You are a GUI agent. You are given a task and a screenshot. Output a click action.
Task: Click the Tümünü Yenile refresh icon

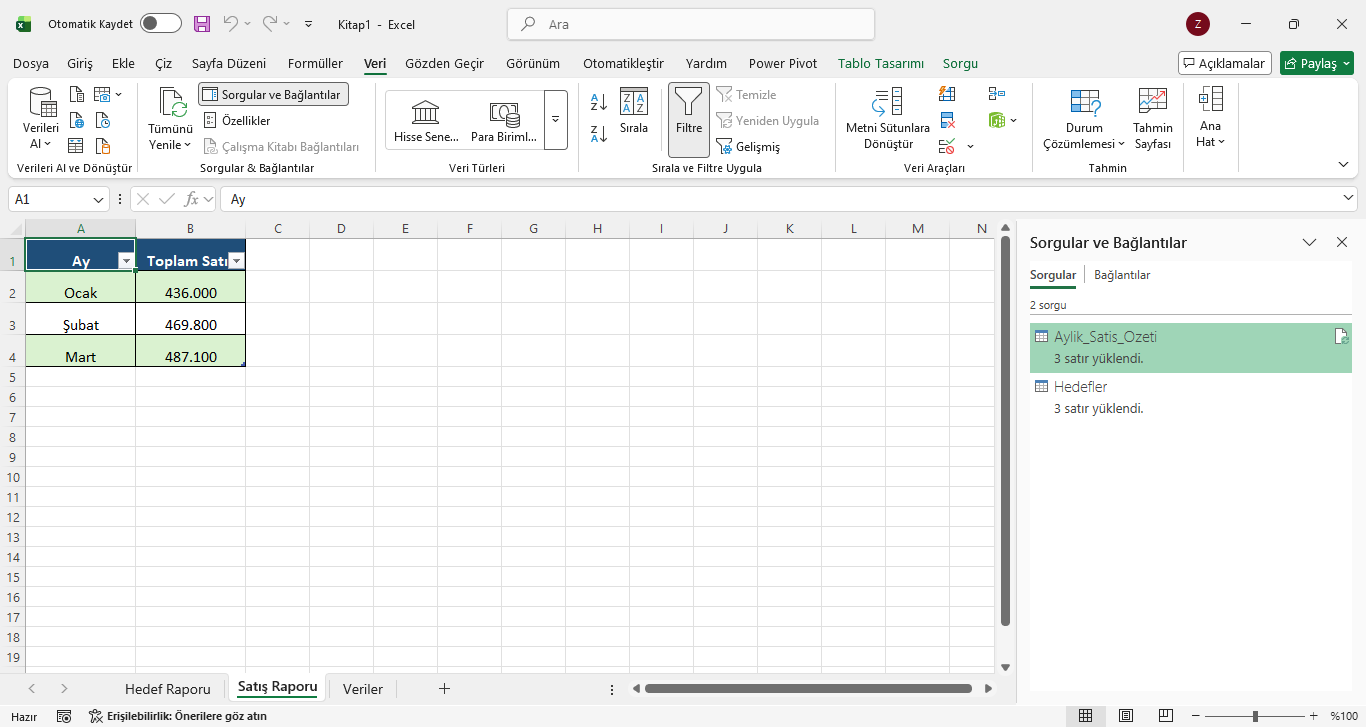pyautogui.click(x=170, y=103)
